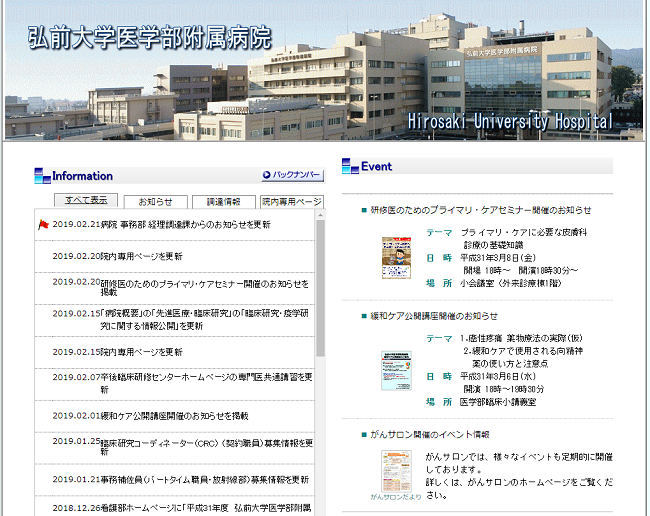Click the 医学部臨床小講義室 venue text
The image size is (650, 516).
pyautogui.click(x=498, y=402)
